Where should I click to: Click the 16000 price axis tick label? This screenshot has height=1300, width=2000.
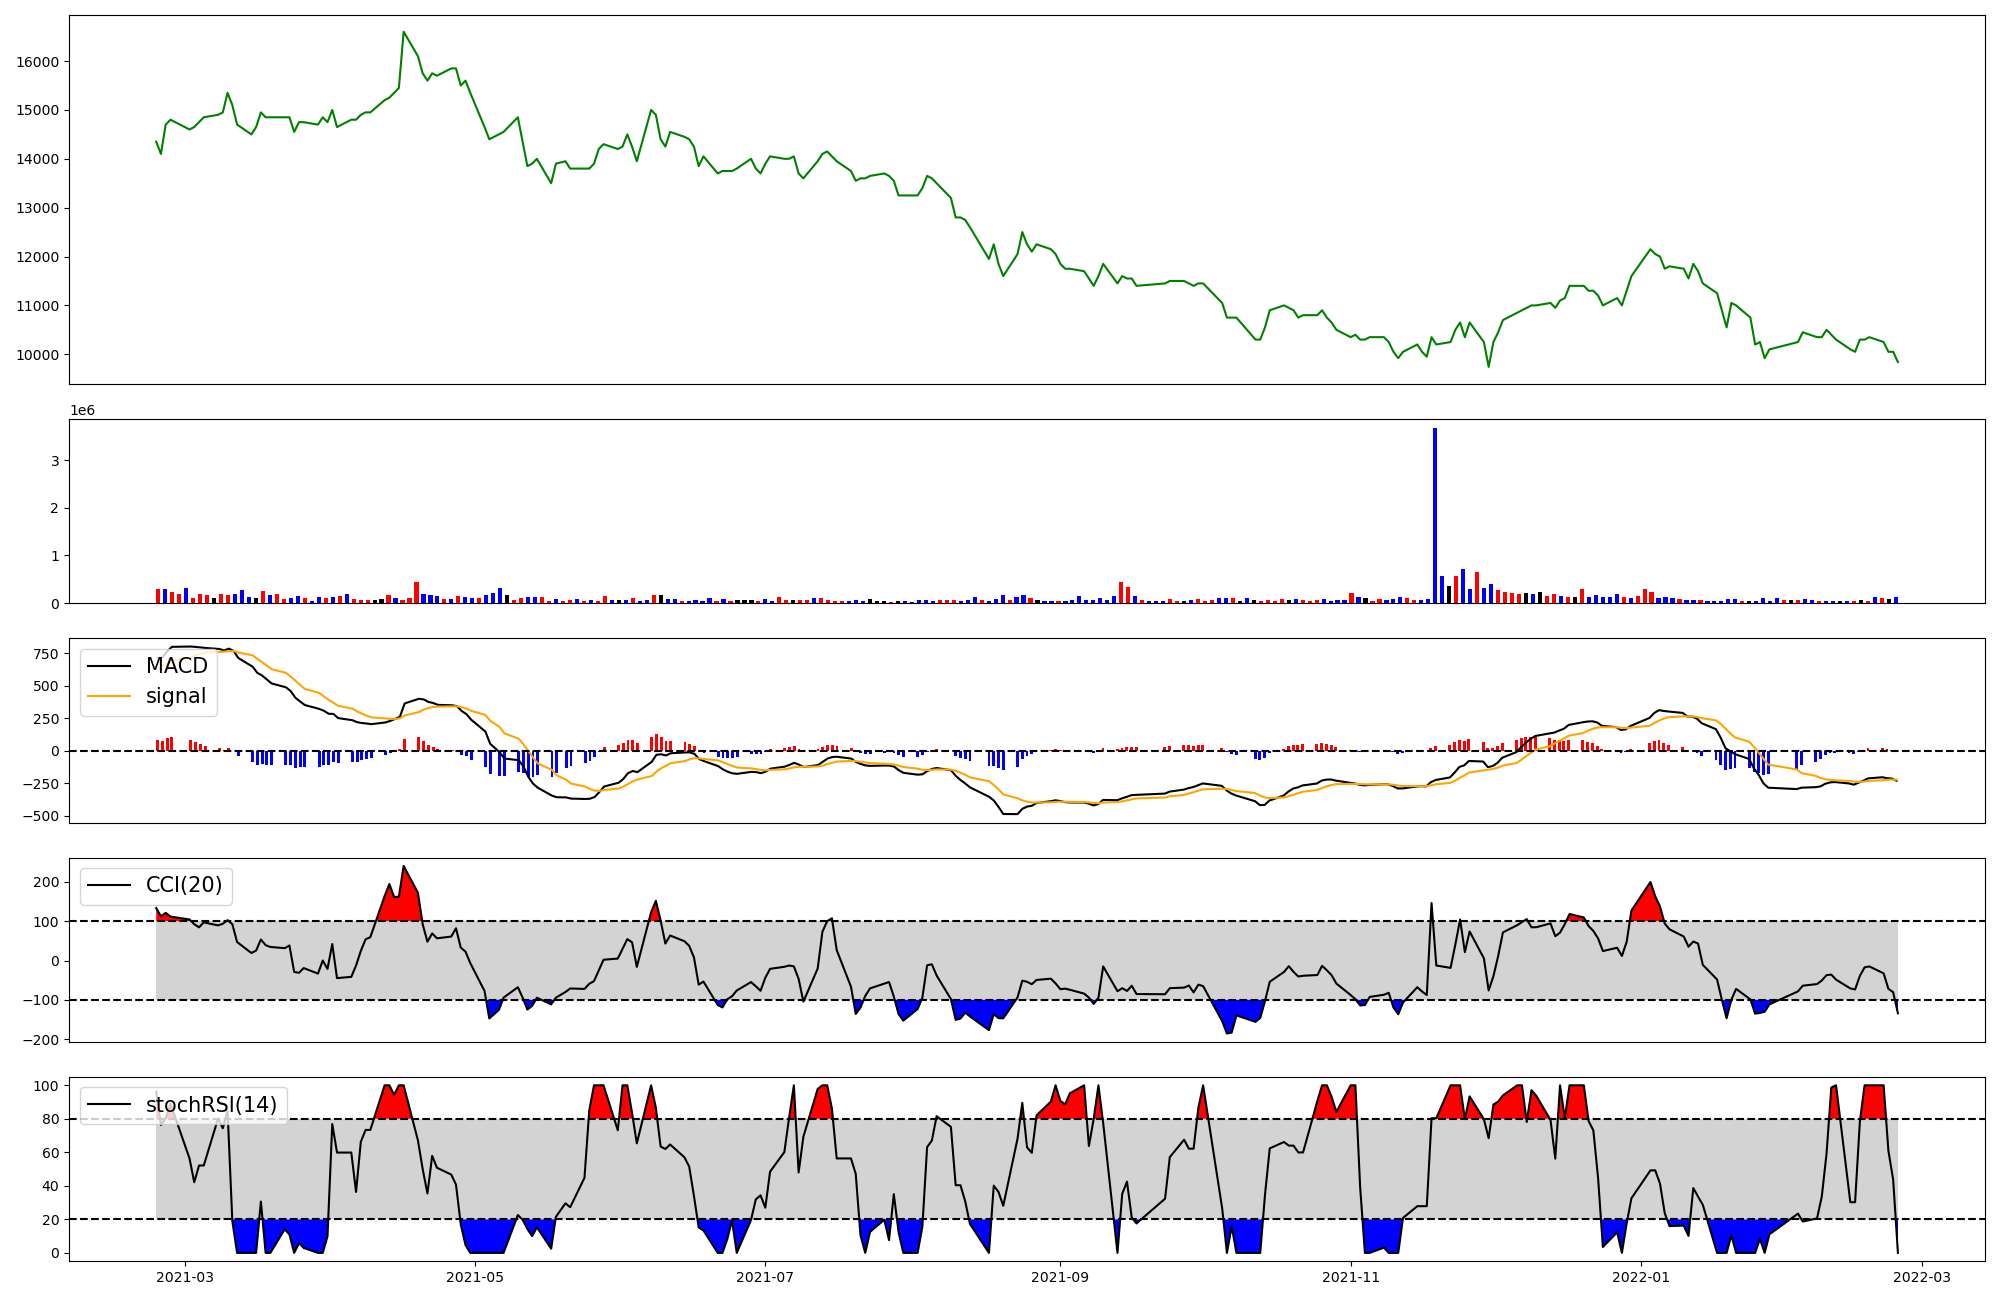pyautogui.click(x=37, y=62)
